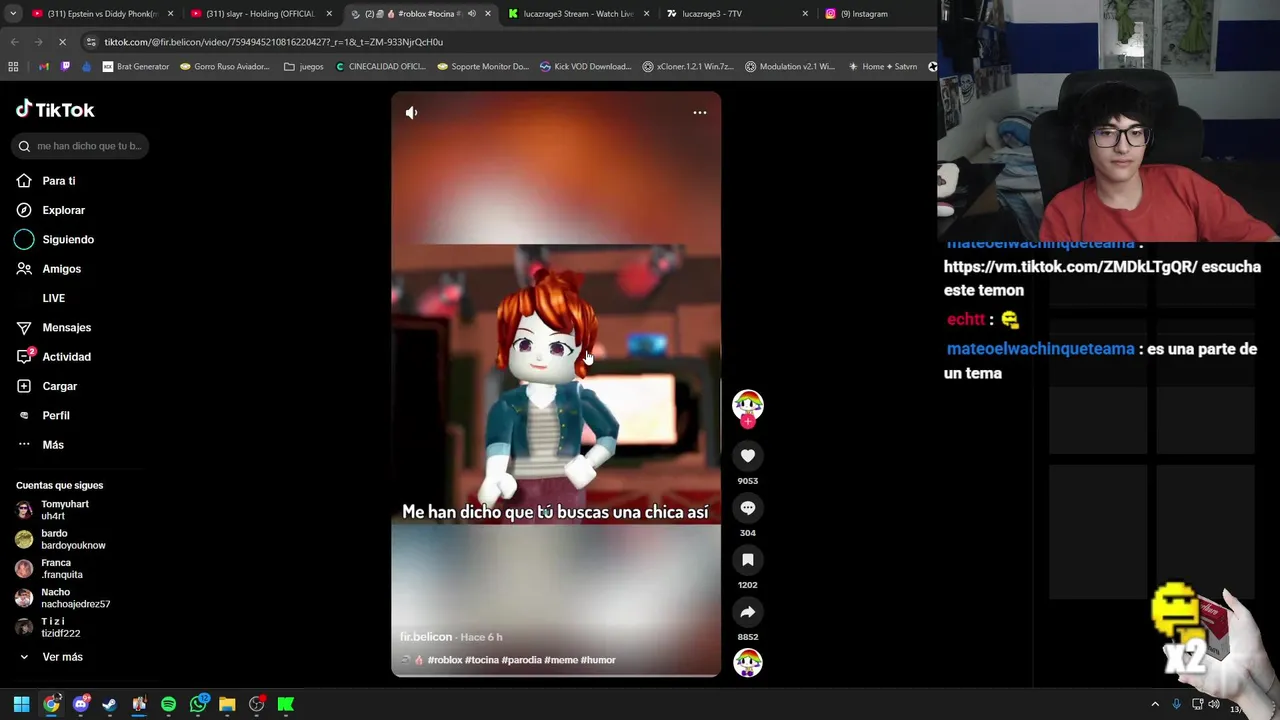Screen dimensions: 1280x720
Task: Click the #meme hashtag
Action: (561, 660)
